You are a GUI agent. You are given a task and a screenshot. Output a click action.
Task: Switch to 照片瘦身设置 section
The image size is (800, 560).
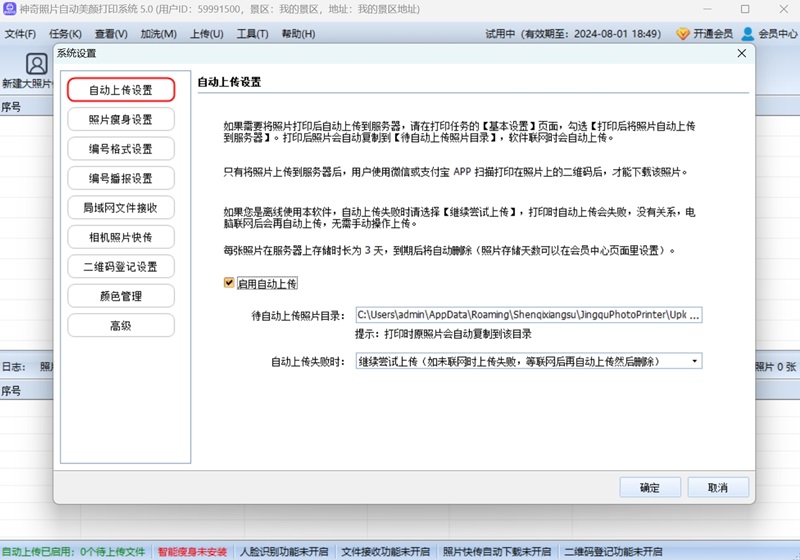pos(121,119)
